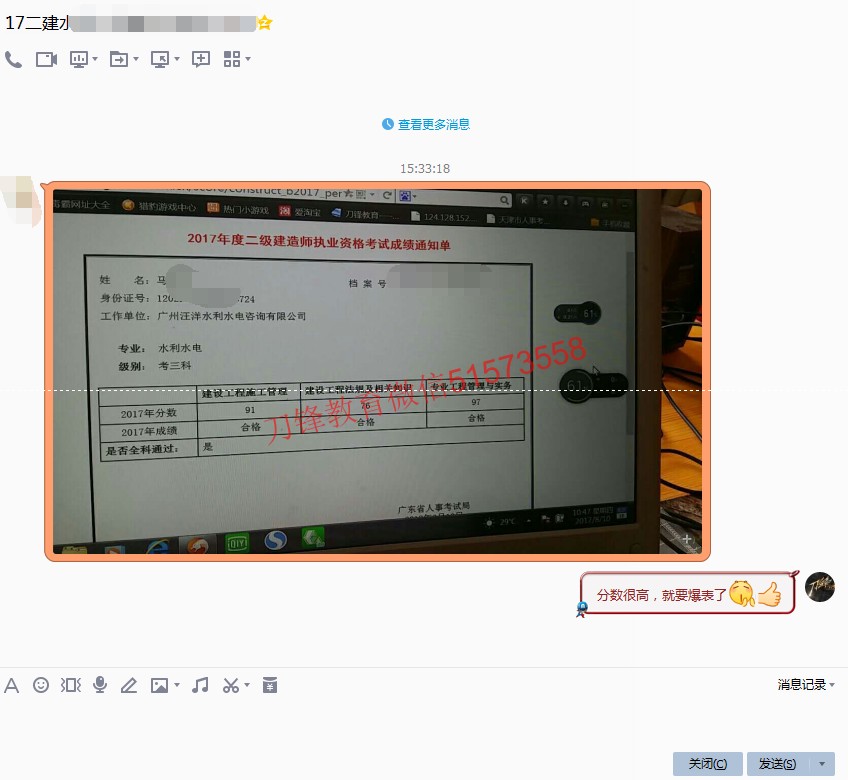Click the message input area
Image resolution: width=848 pixels, height=780 pixels.
pyautogui.click(x=424, y=722)
